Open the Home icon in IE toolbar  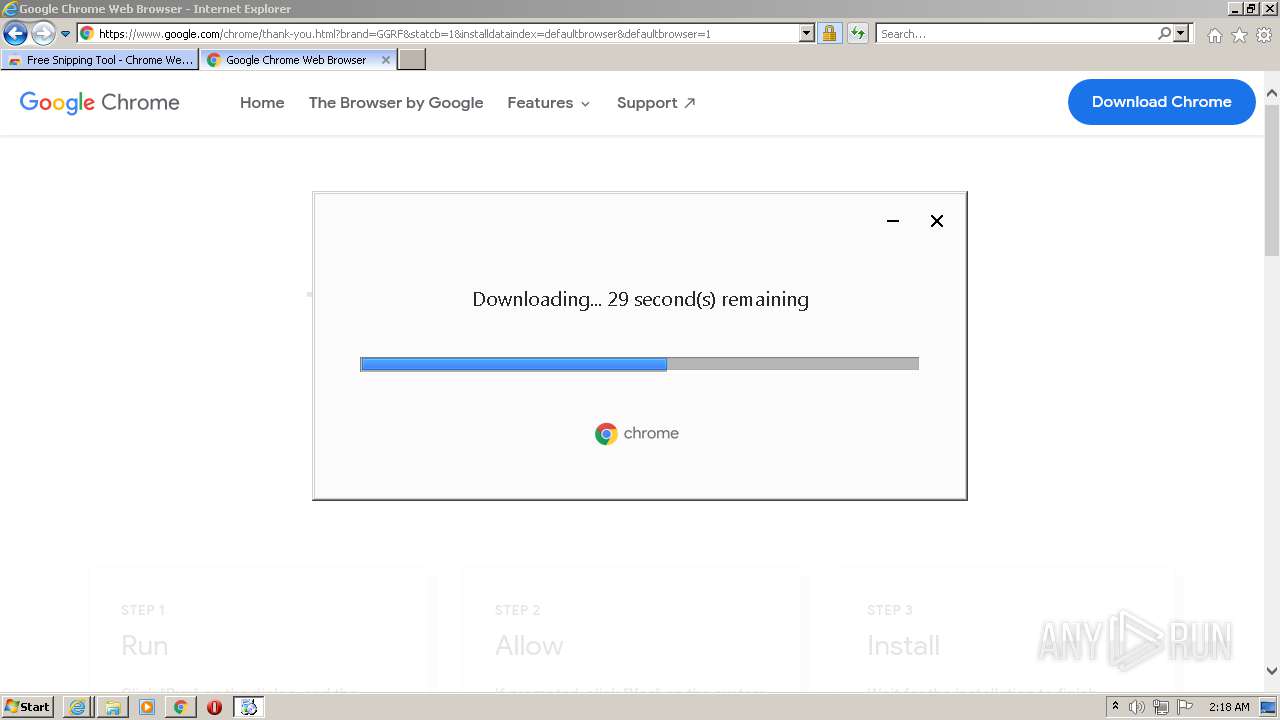click(x=1214, y=35)
